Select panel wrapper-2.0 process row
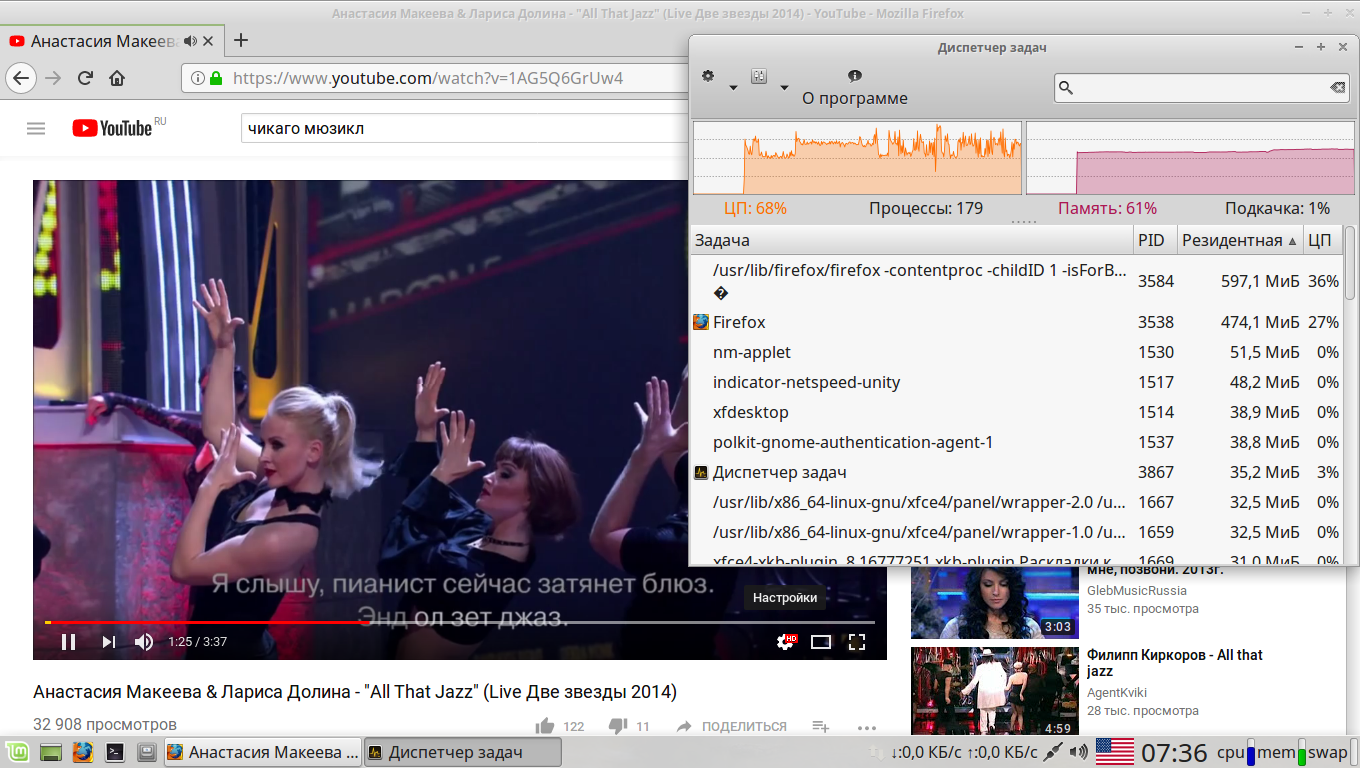 click(x=1016, y=502)
